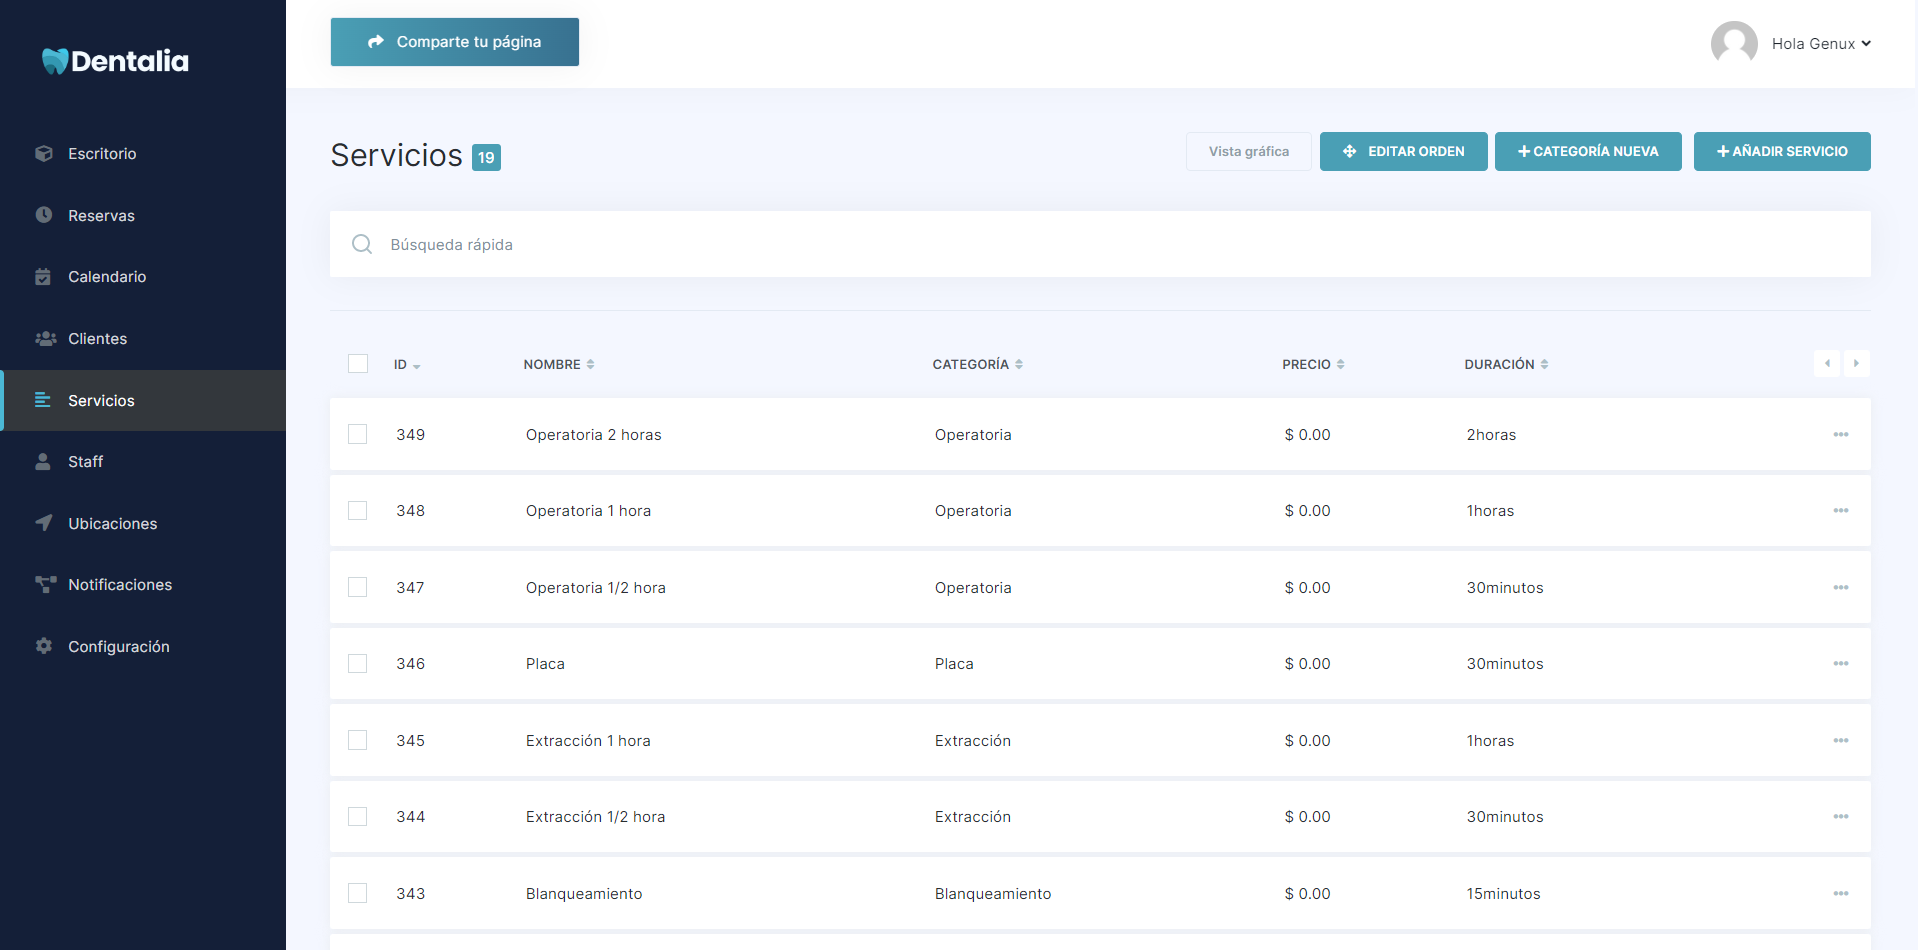
Task: Click the user avatar picture
Action: [1734, 44]
